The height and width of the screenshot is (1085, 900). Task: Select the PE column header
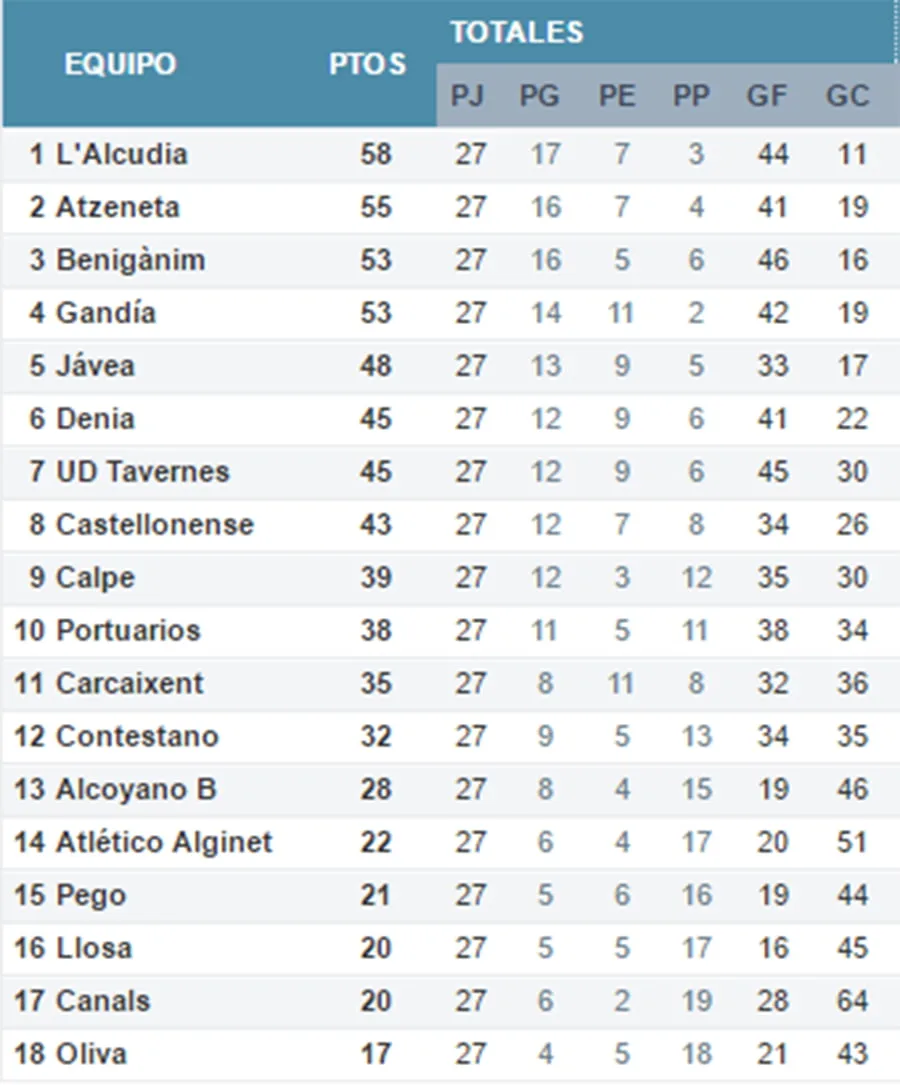(617, 96)
